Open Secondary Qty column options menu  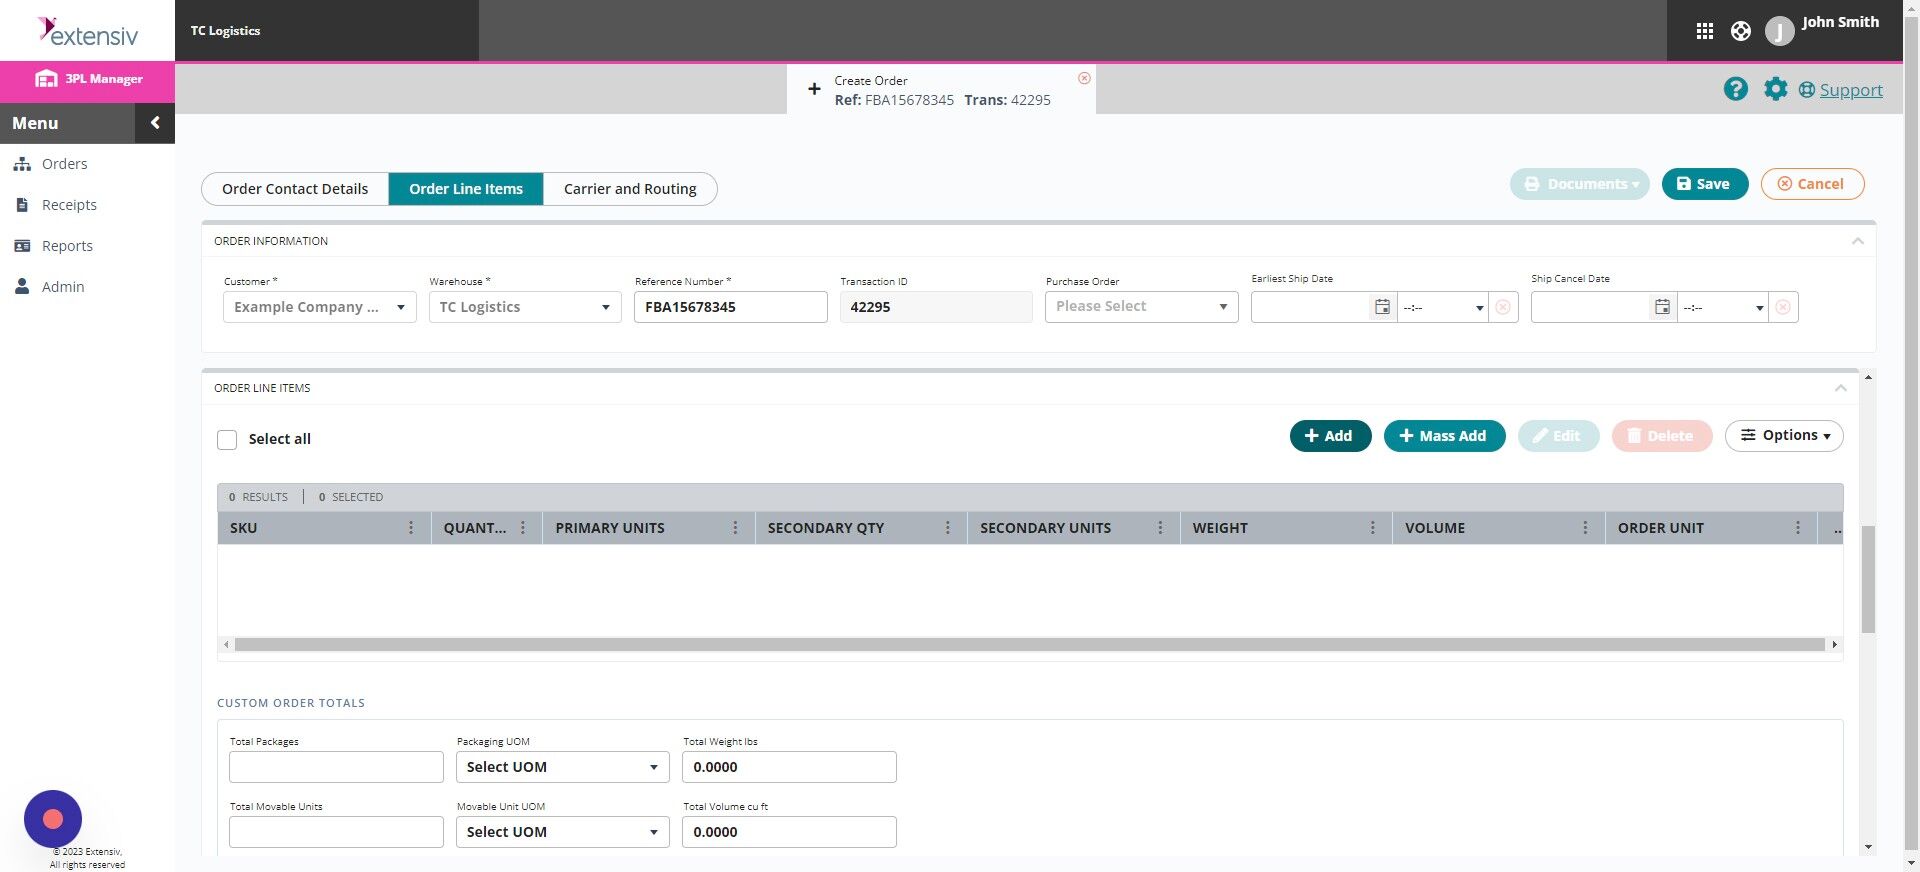[x=948, y=528]
